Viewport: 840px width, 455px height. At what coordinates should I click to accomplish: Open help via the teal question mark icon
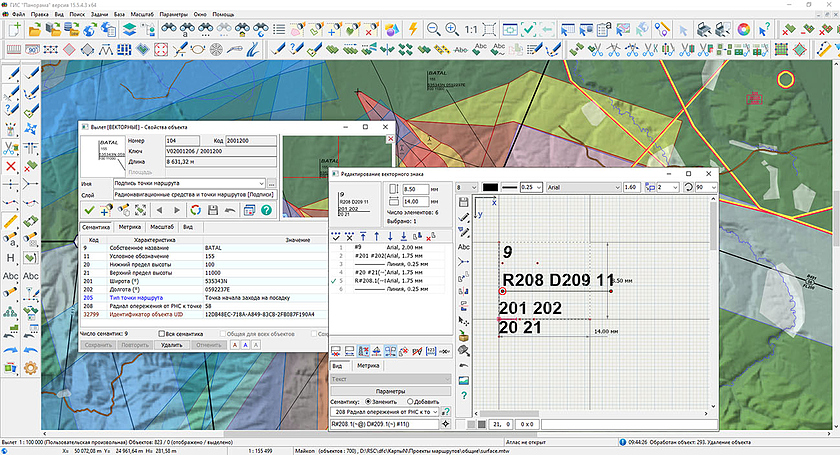pyautogui.click(x=266, y=210)
